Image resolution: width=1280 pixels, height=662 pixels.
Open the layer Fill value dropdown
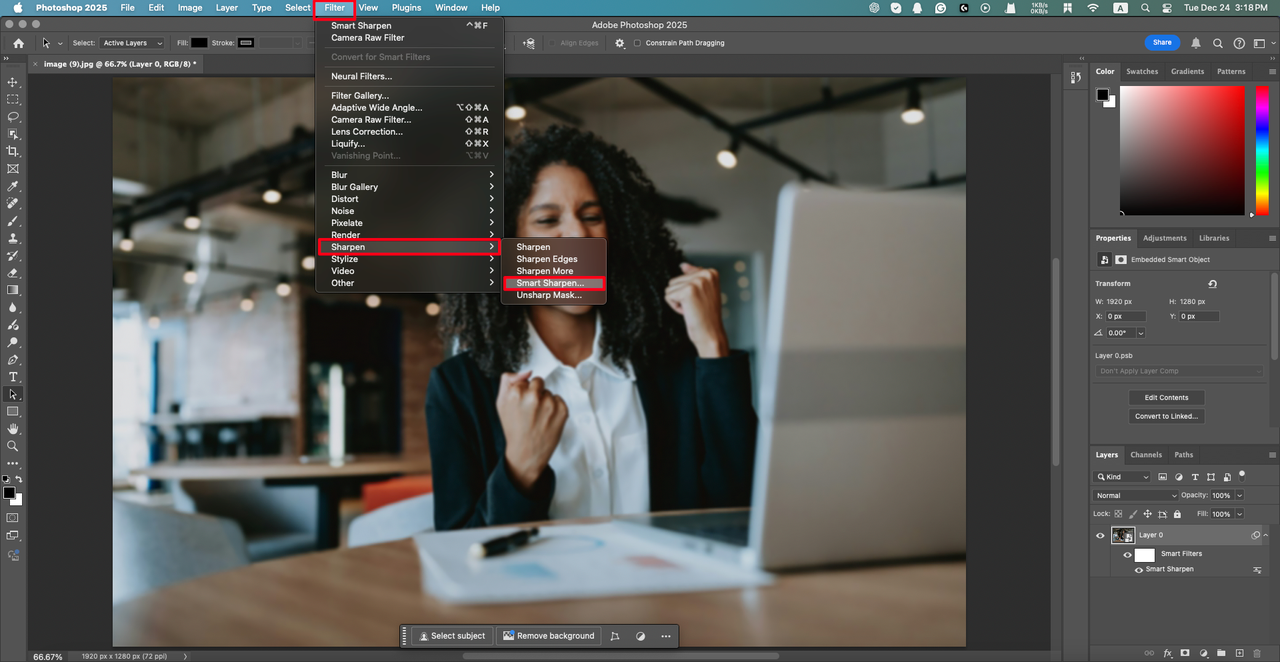point(1240,514)
